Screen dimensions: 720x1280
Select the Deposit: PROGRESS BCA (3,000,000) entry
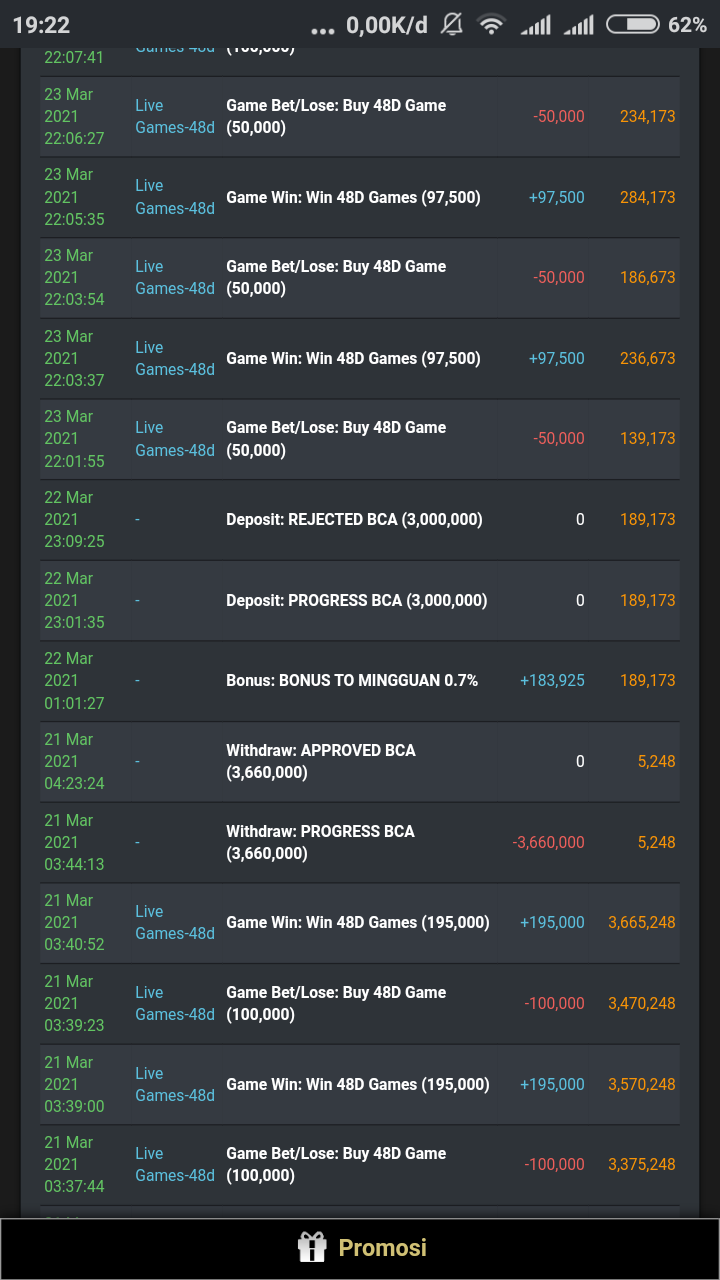click(x=356, y=600)
